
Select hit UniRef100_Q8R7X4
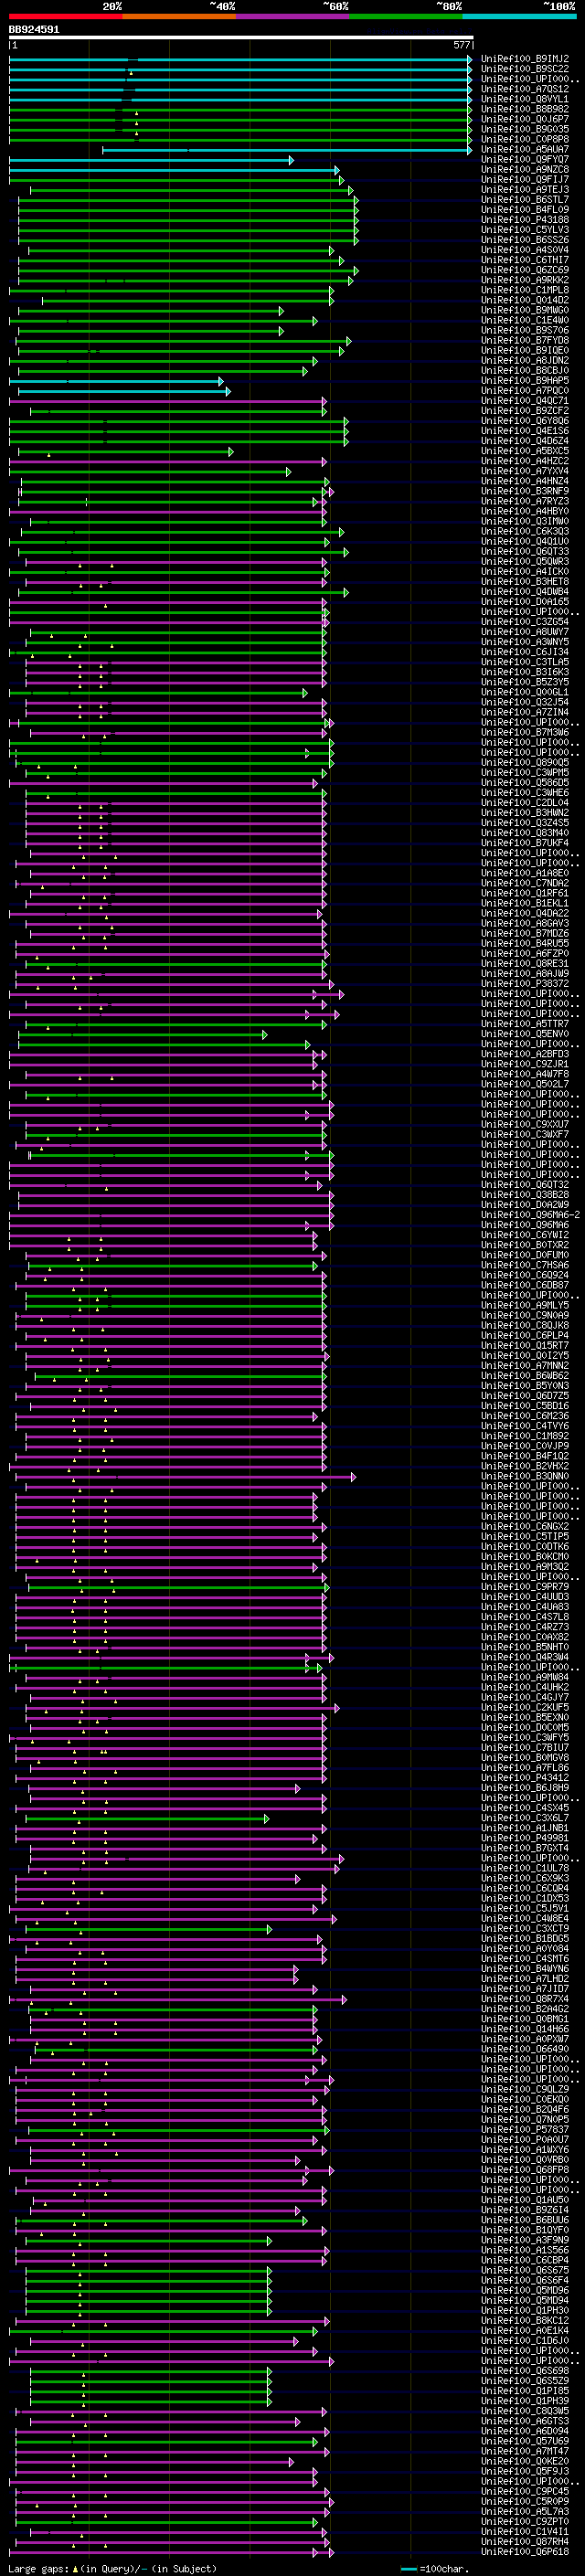[x=525, y=1999]
